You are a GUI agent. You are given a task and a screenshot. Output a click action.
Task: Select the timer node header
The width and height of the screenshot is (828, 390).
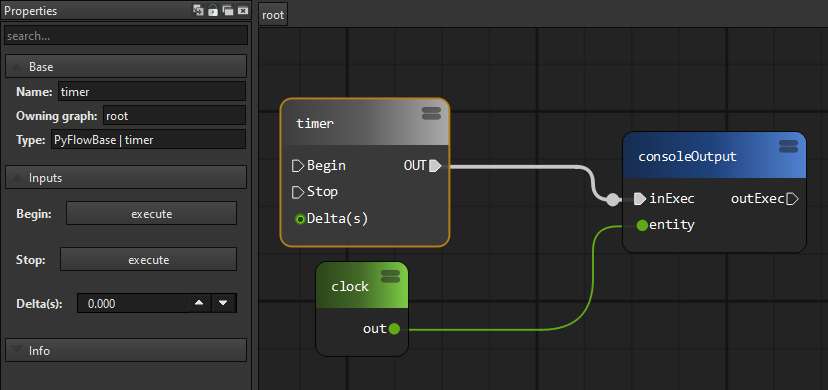(364, 123)
